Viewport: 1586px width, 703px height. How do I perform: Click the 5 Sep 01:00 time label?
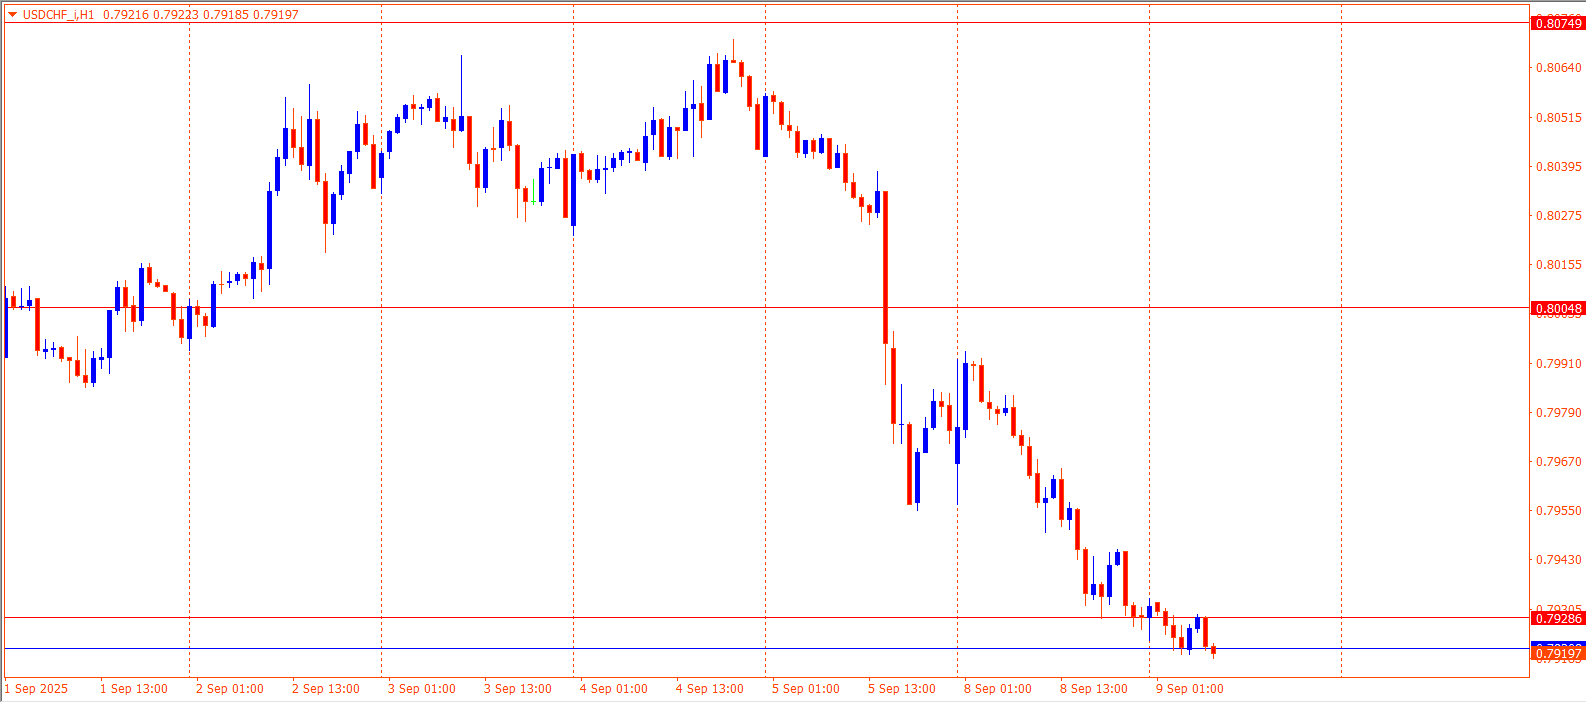(806, 689)
